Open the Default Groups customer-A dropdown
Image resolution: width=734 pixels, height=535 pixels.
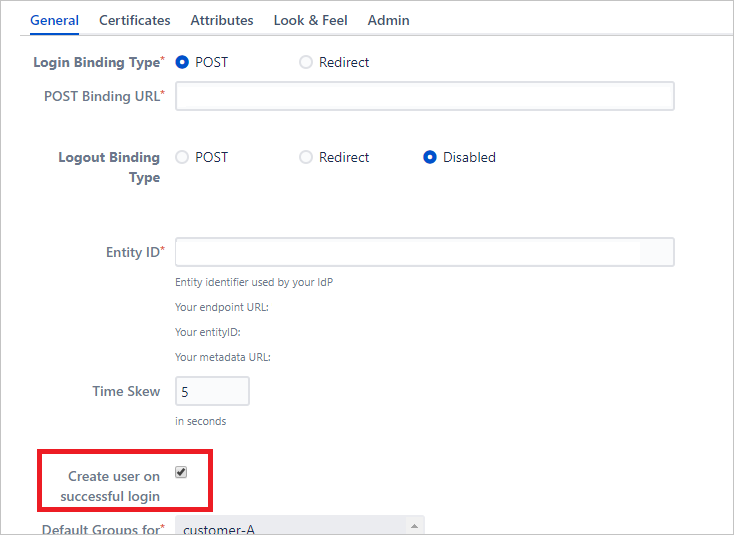tap(300, 526)
